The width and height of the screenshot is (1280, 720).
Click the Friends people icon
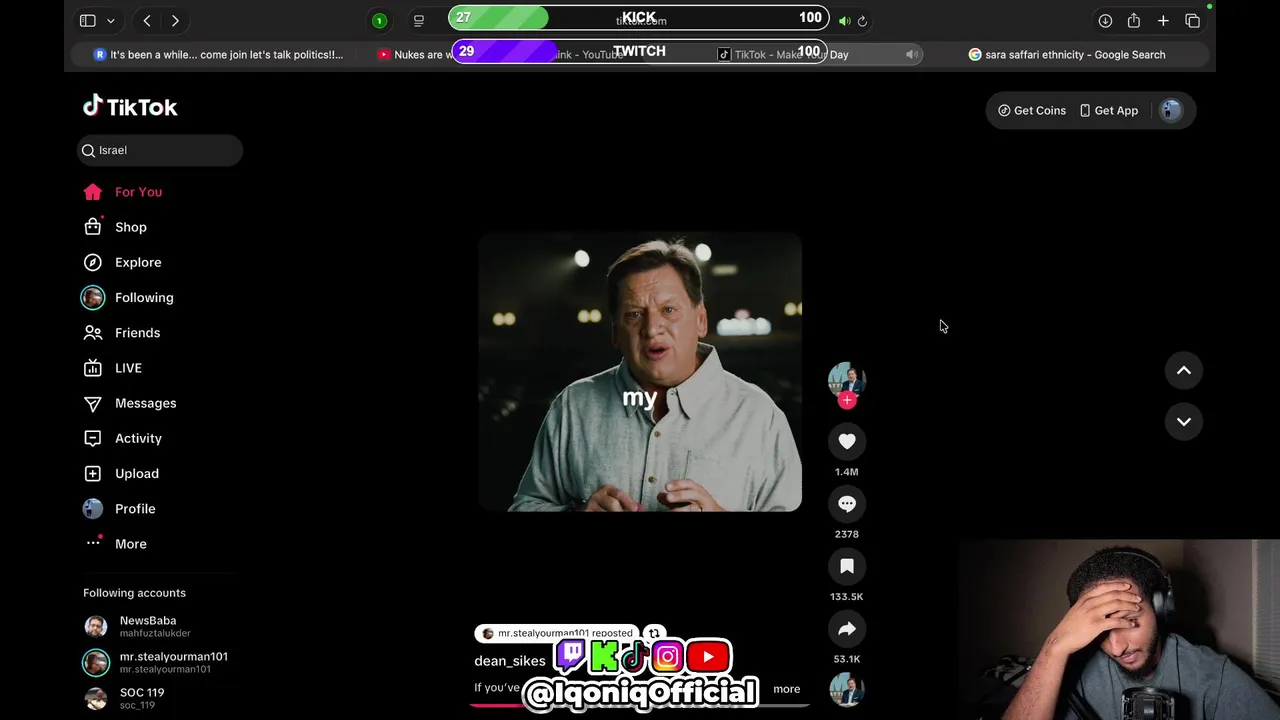93,333
